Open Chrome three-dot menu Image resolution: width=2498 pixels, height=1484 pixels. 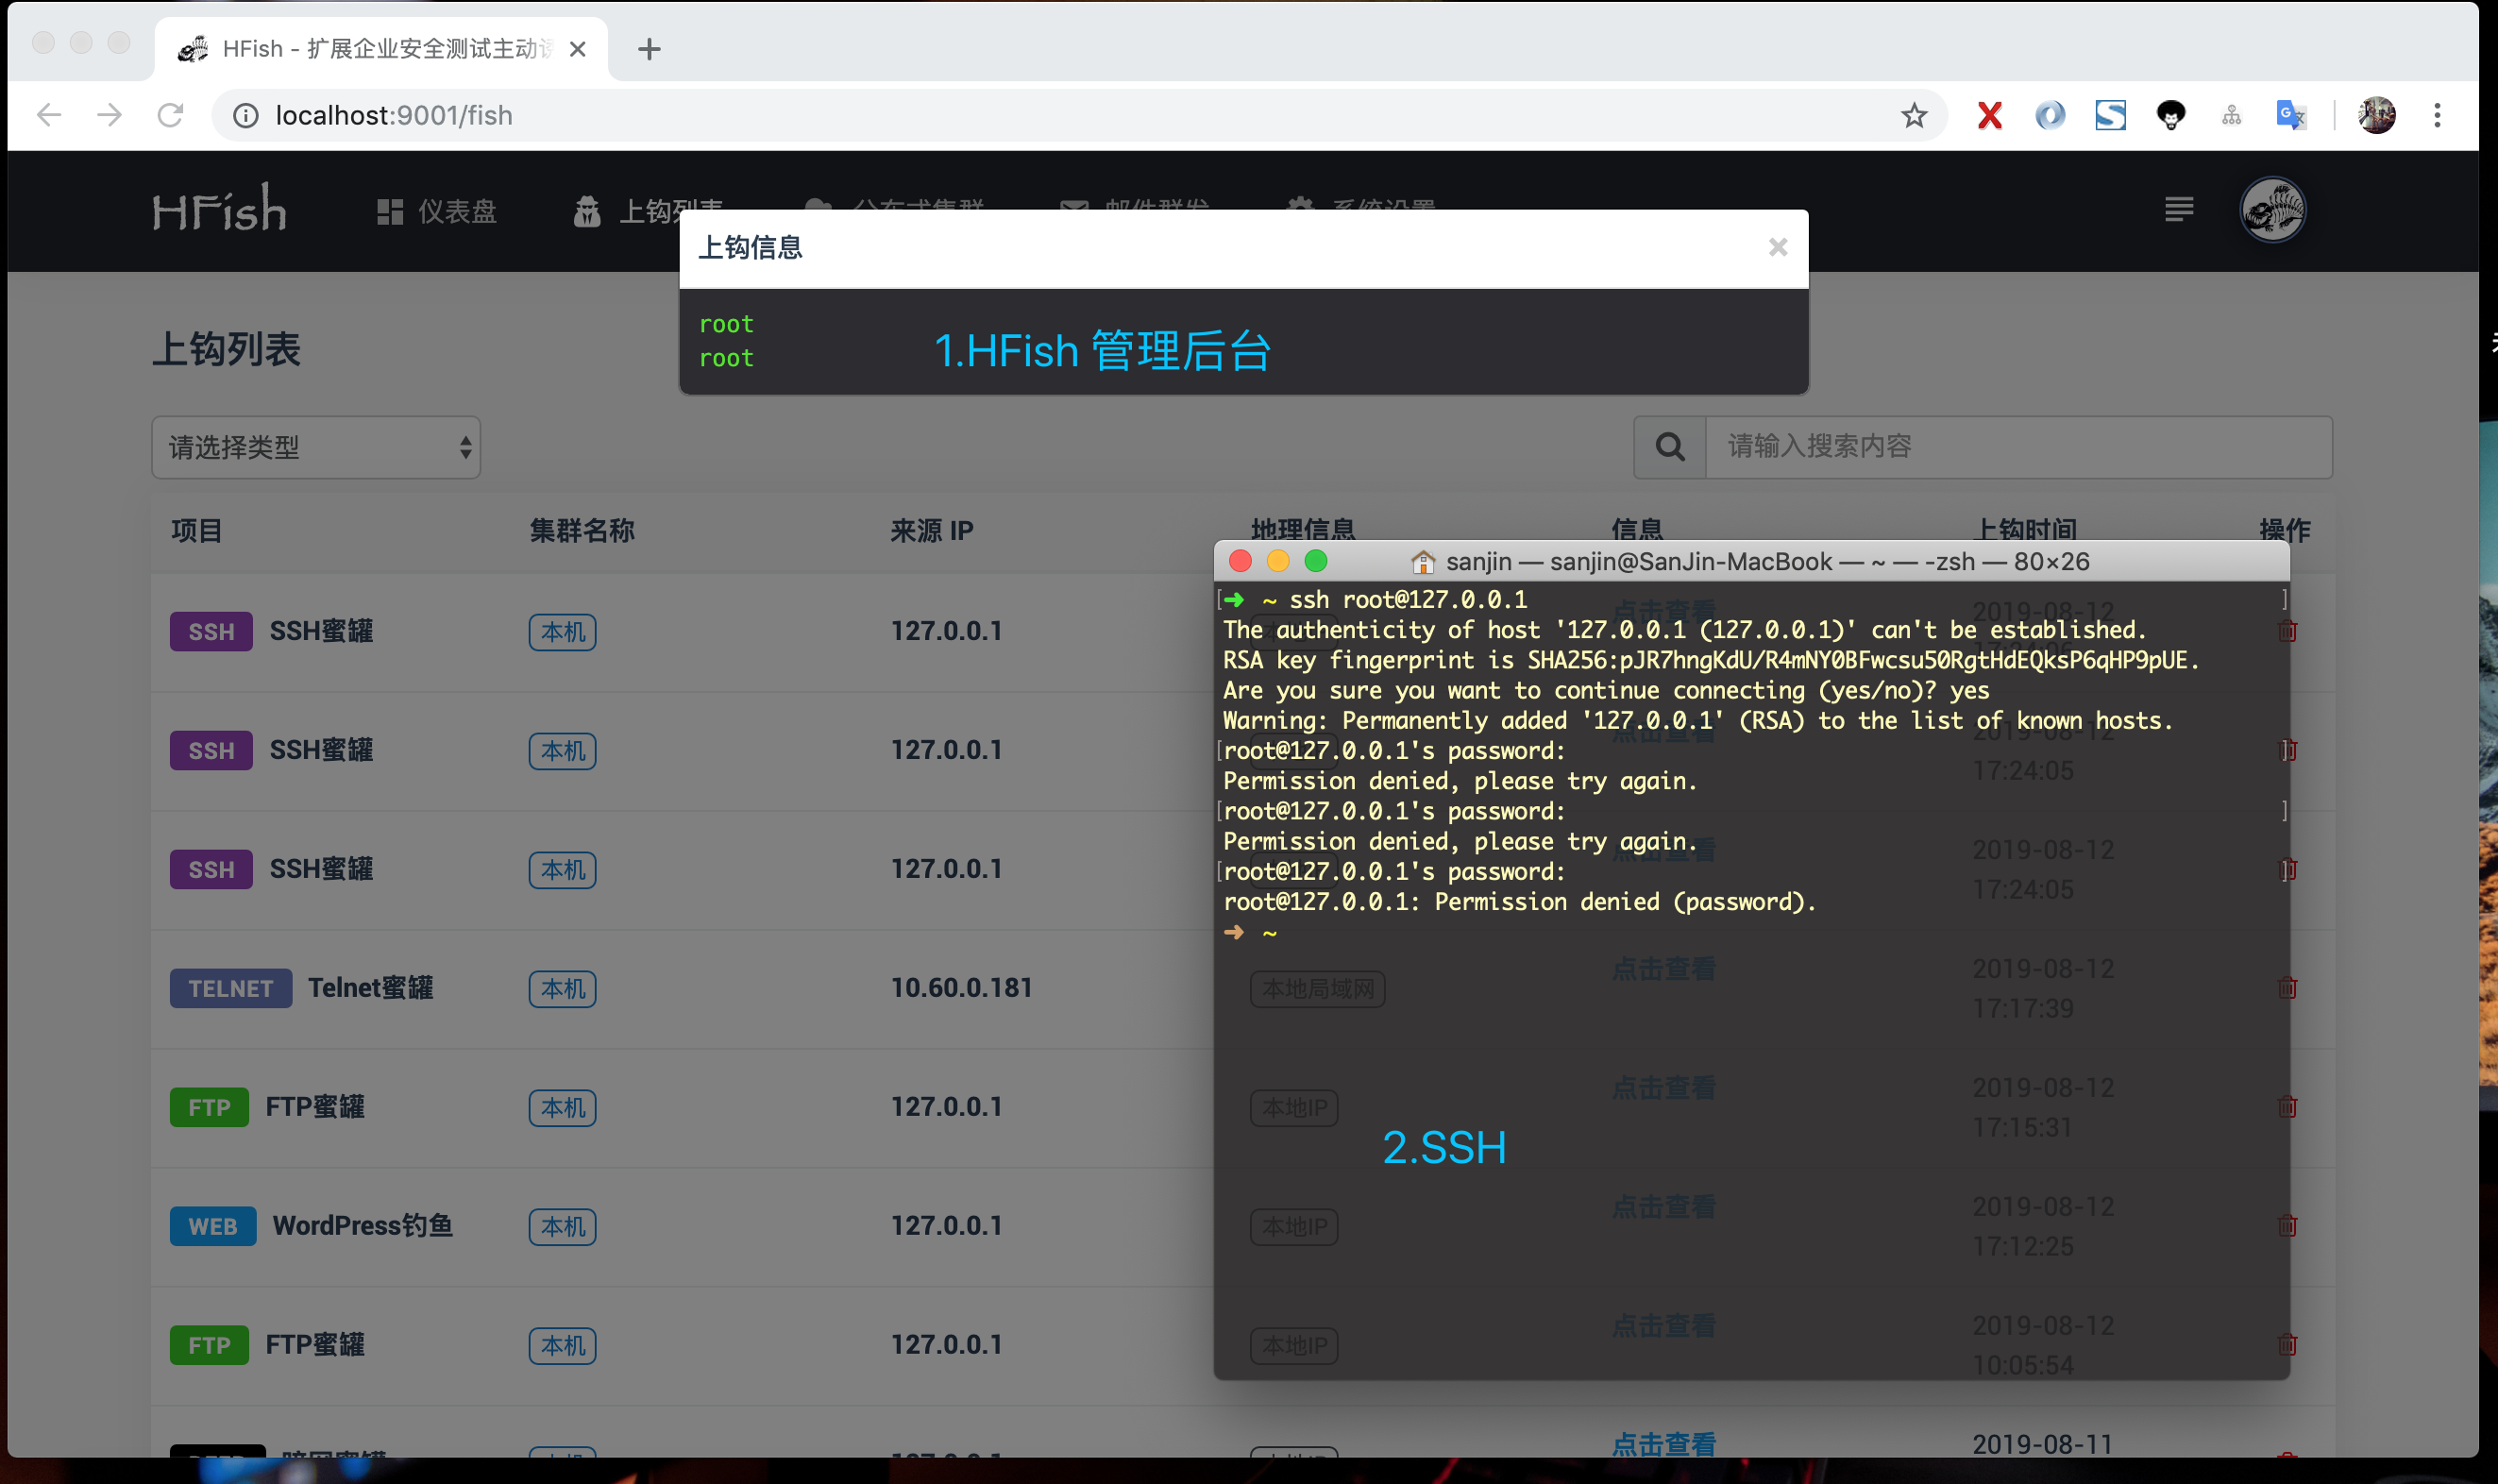[2437, 116]
